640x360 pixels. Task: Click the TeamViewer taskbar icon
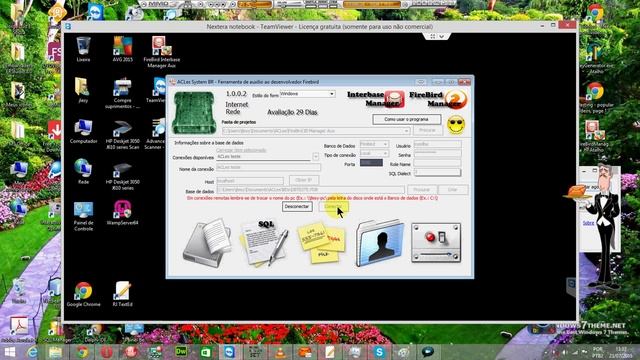tap(230, 352)
